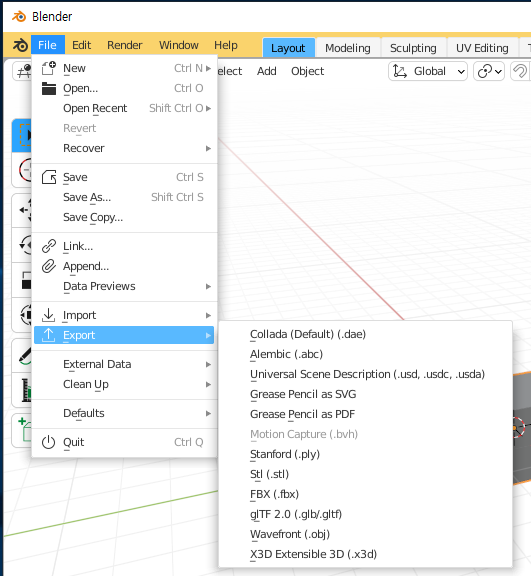Open the Help menu
The width and height of the screenshot is (531, 576).
(x=226, y=45)
